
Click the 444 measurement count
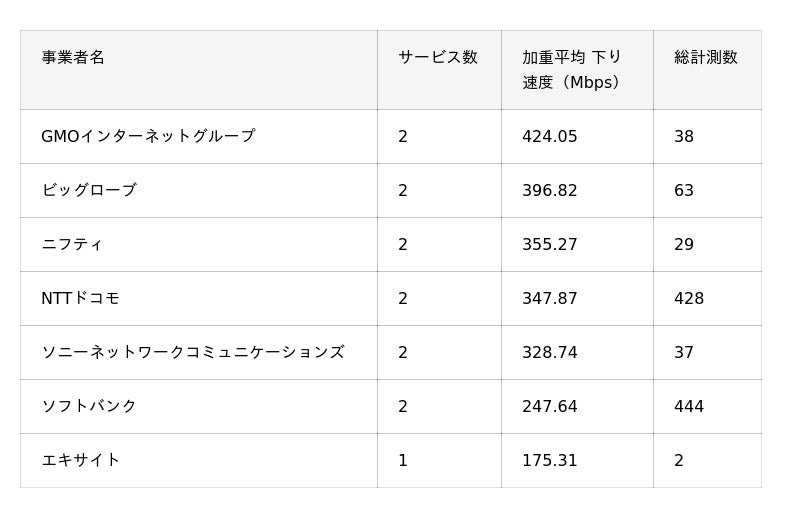(689, 406)
